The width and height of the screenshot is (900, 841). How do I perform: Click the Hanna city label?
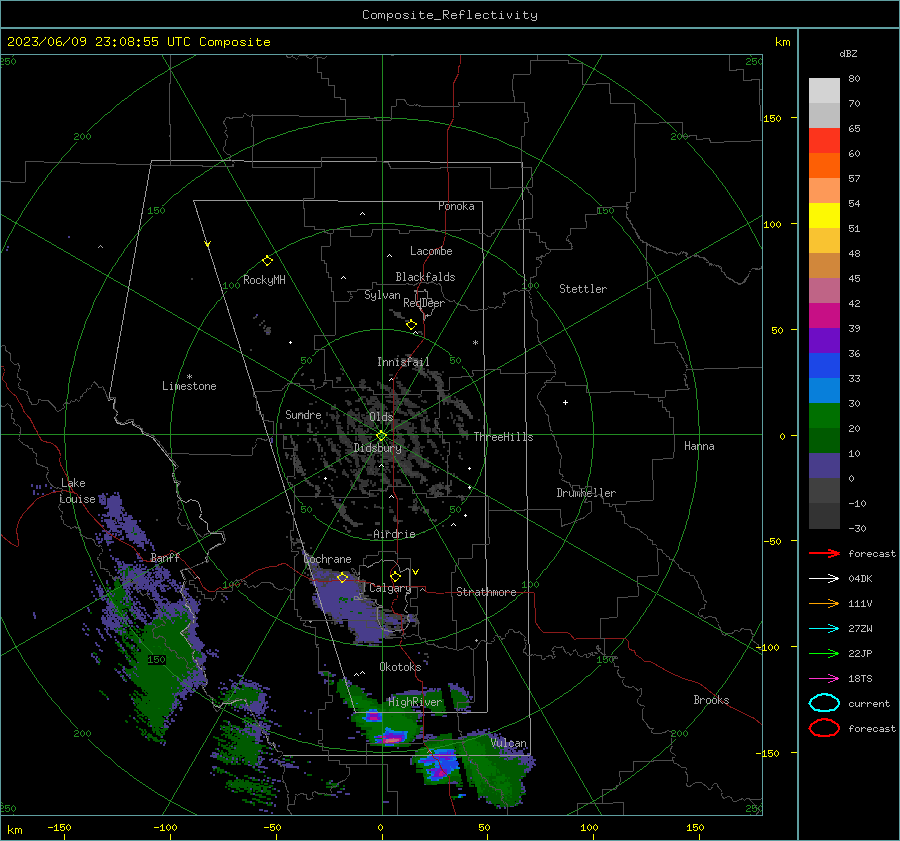click(x=699, y=446)
